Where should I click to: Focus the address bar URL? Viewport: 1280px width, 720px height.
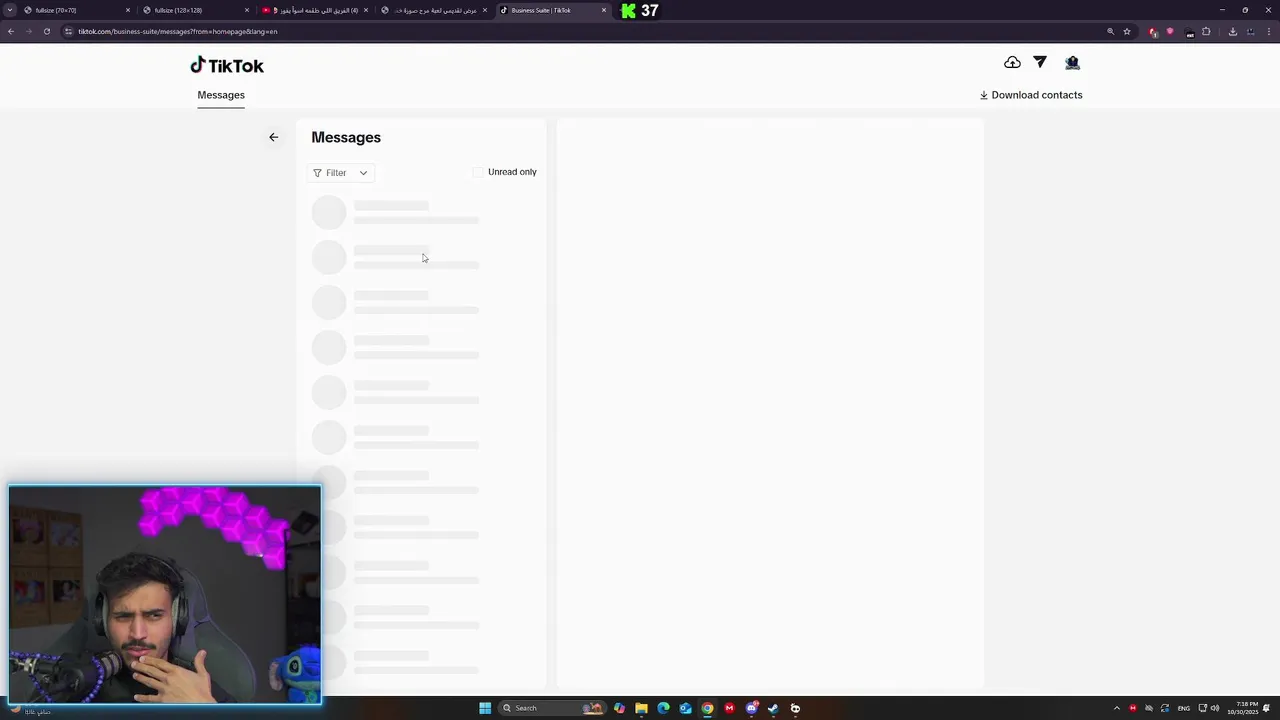click(178, 31)
